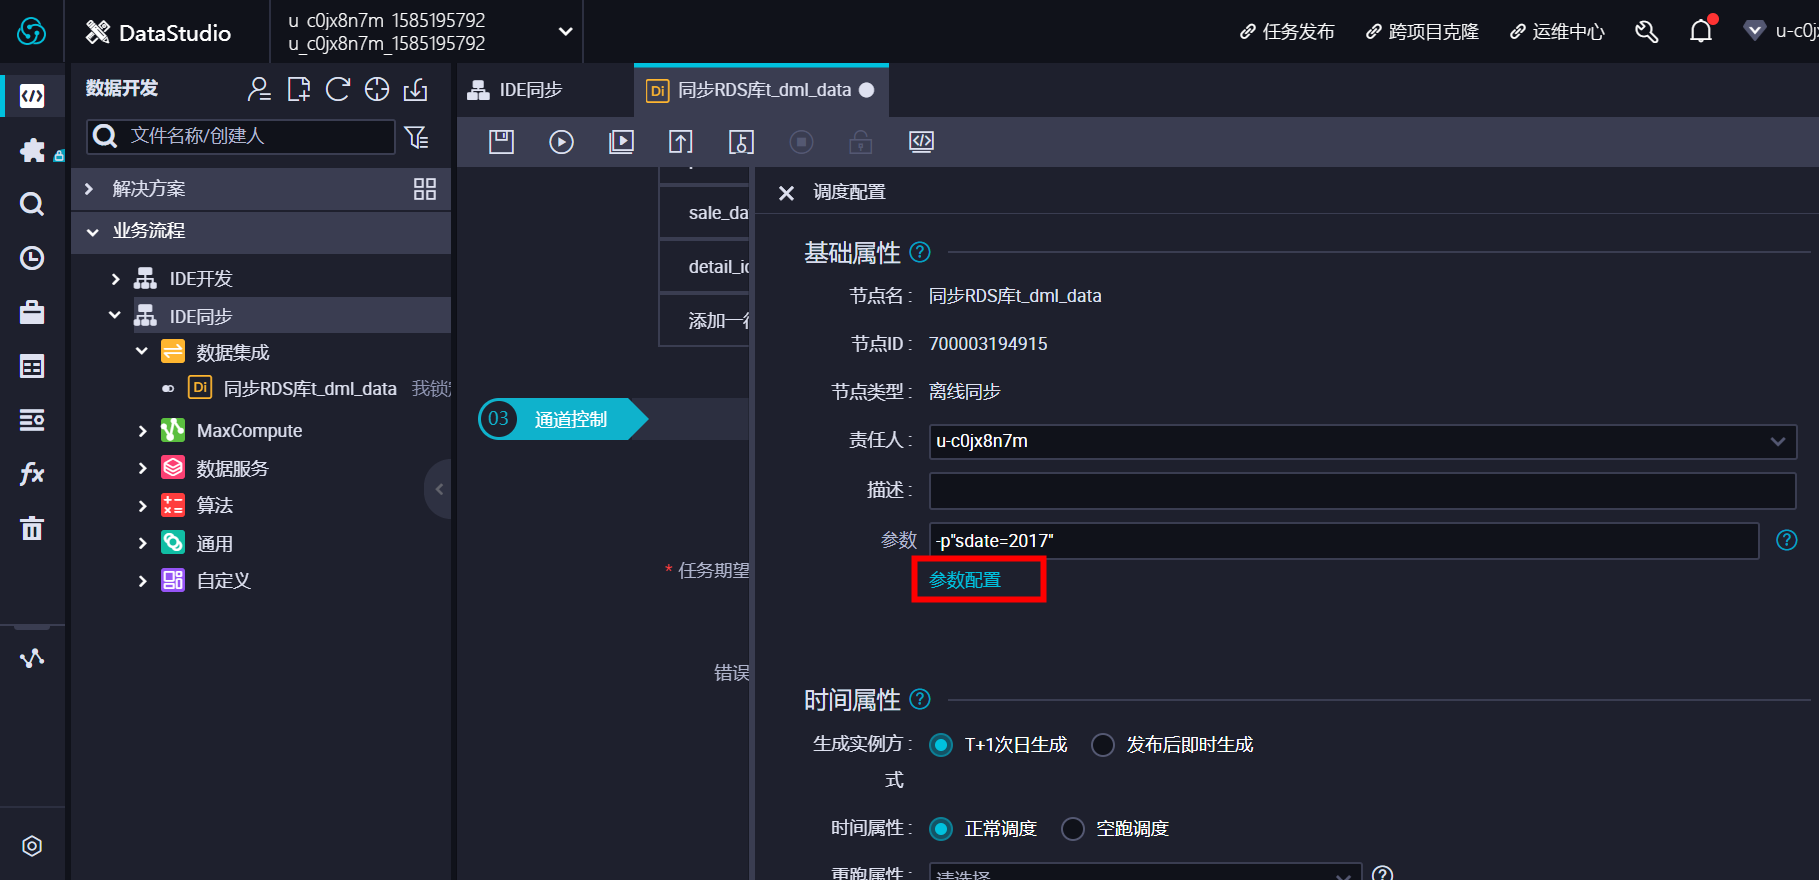The height and width of the screenshot is (880, 1819).
Task: Select 发布后即时生成 radio option
Action: [x=1103, y=745]
